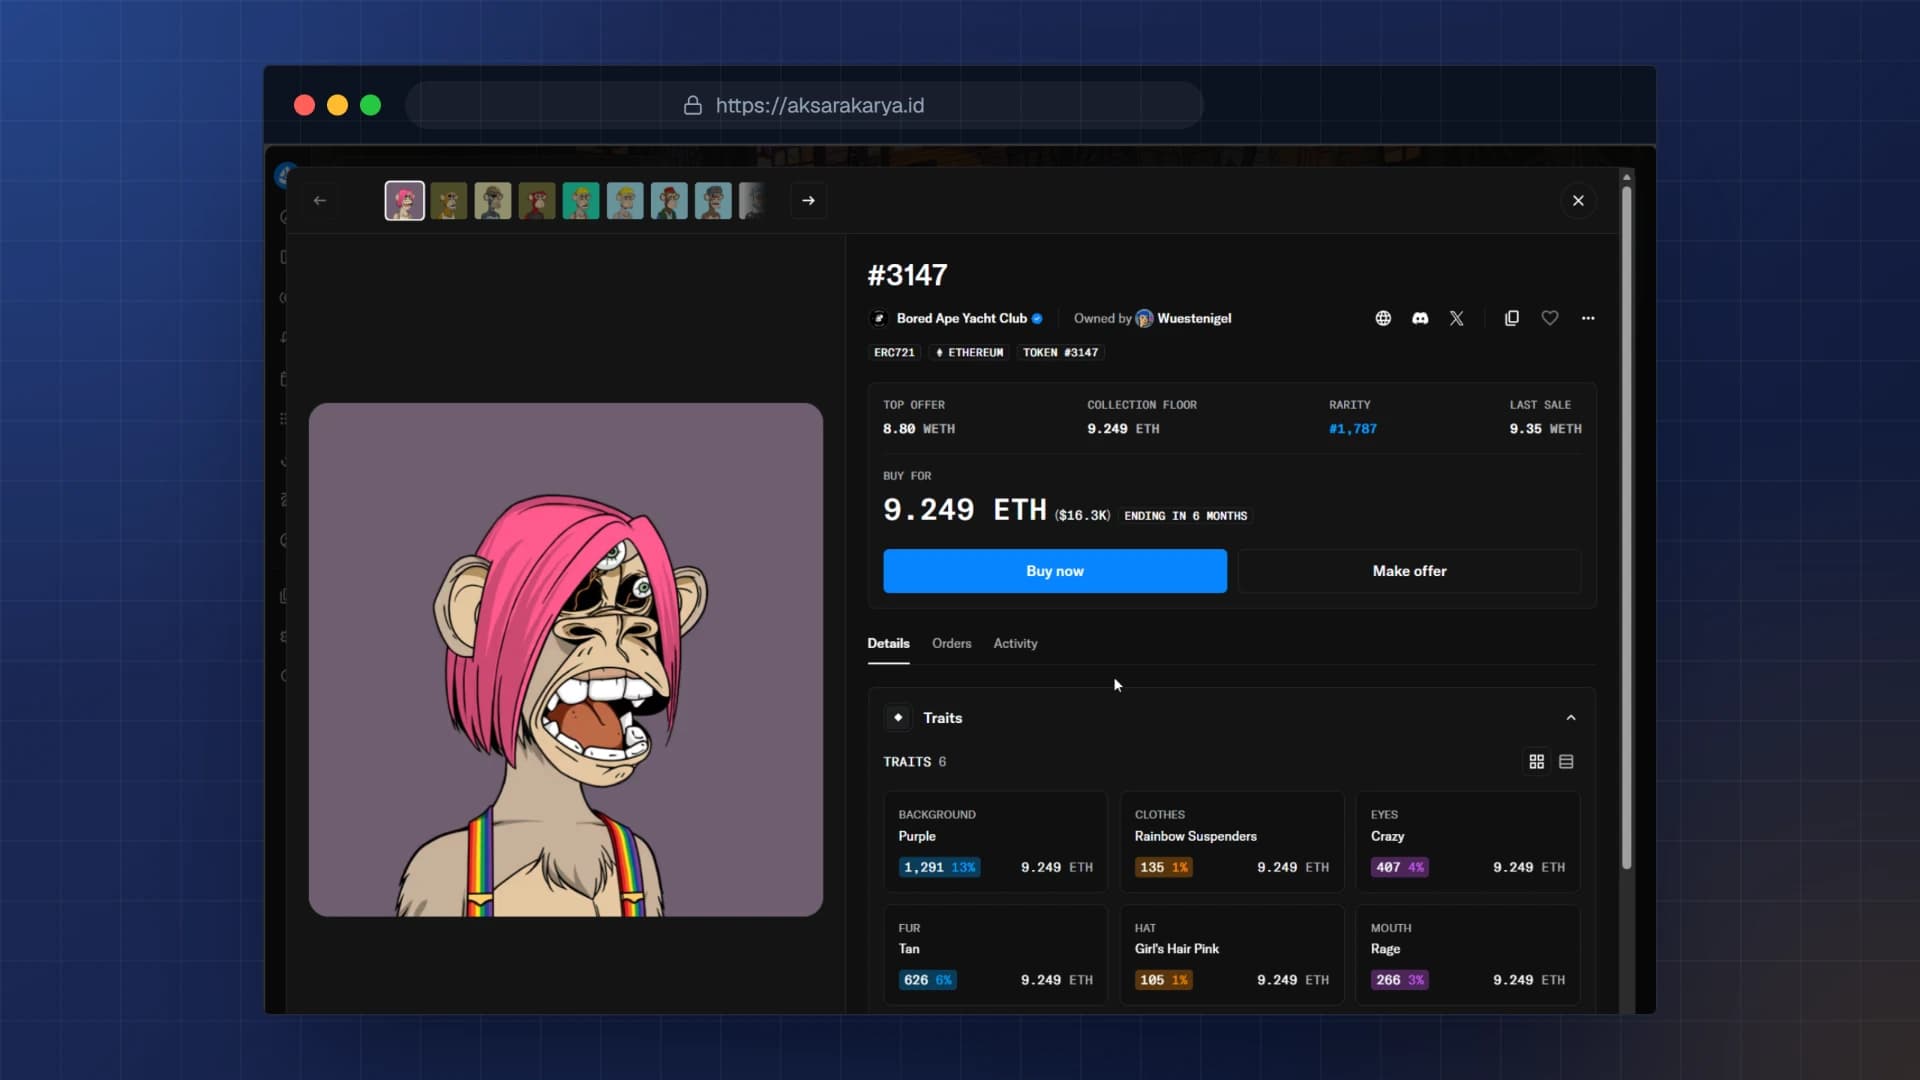This screenshot has width=1920, height=1080.
Task: Go to the next item with the right arrow
Action: [x=808, y=201]
